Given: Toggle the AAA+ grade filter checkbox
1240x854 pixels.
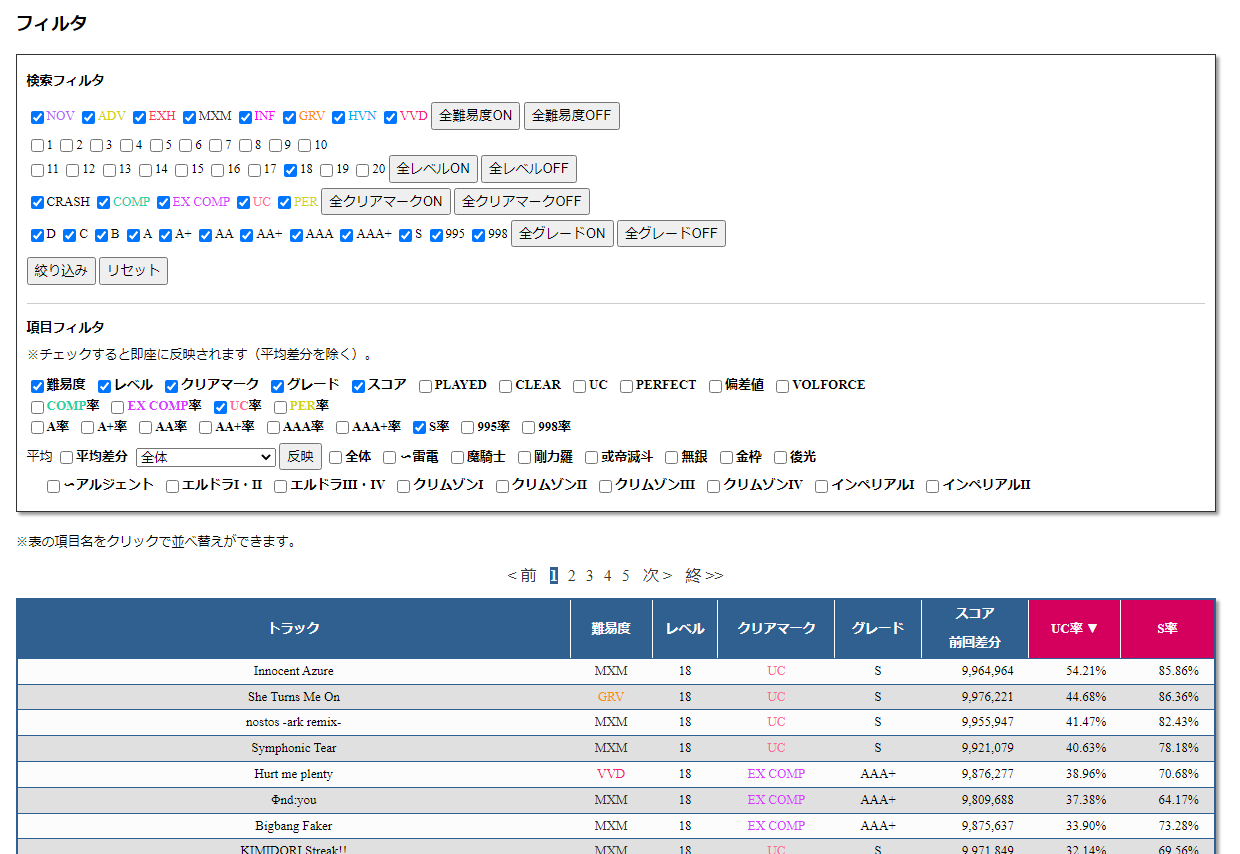Looking at the screenshot, I should point(347,235).
